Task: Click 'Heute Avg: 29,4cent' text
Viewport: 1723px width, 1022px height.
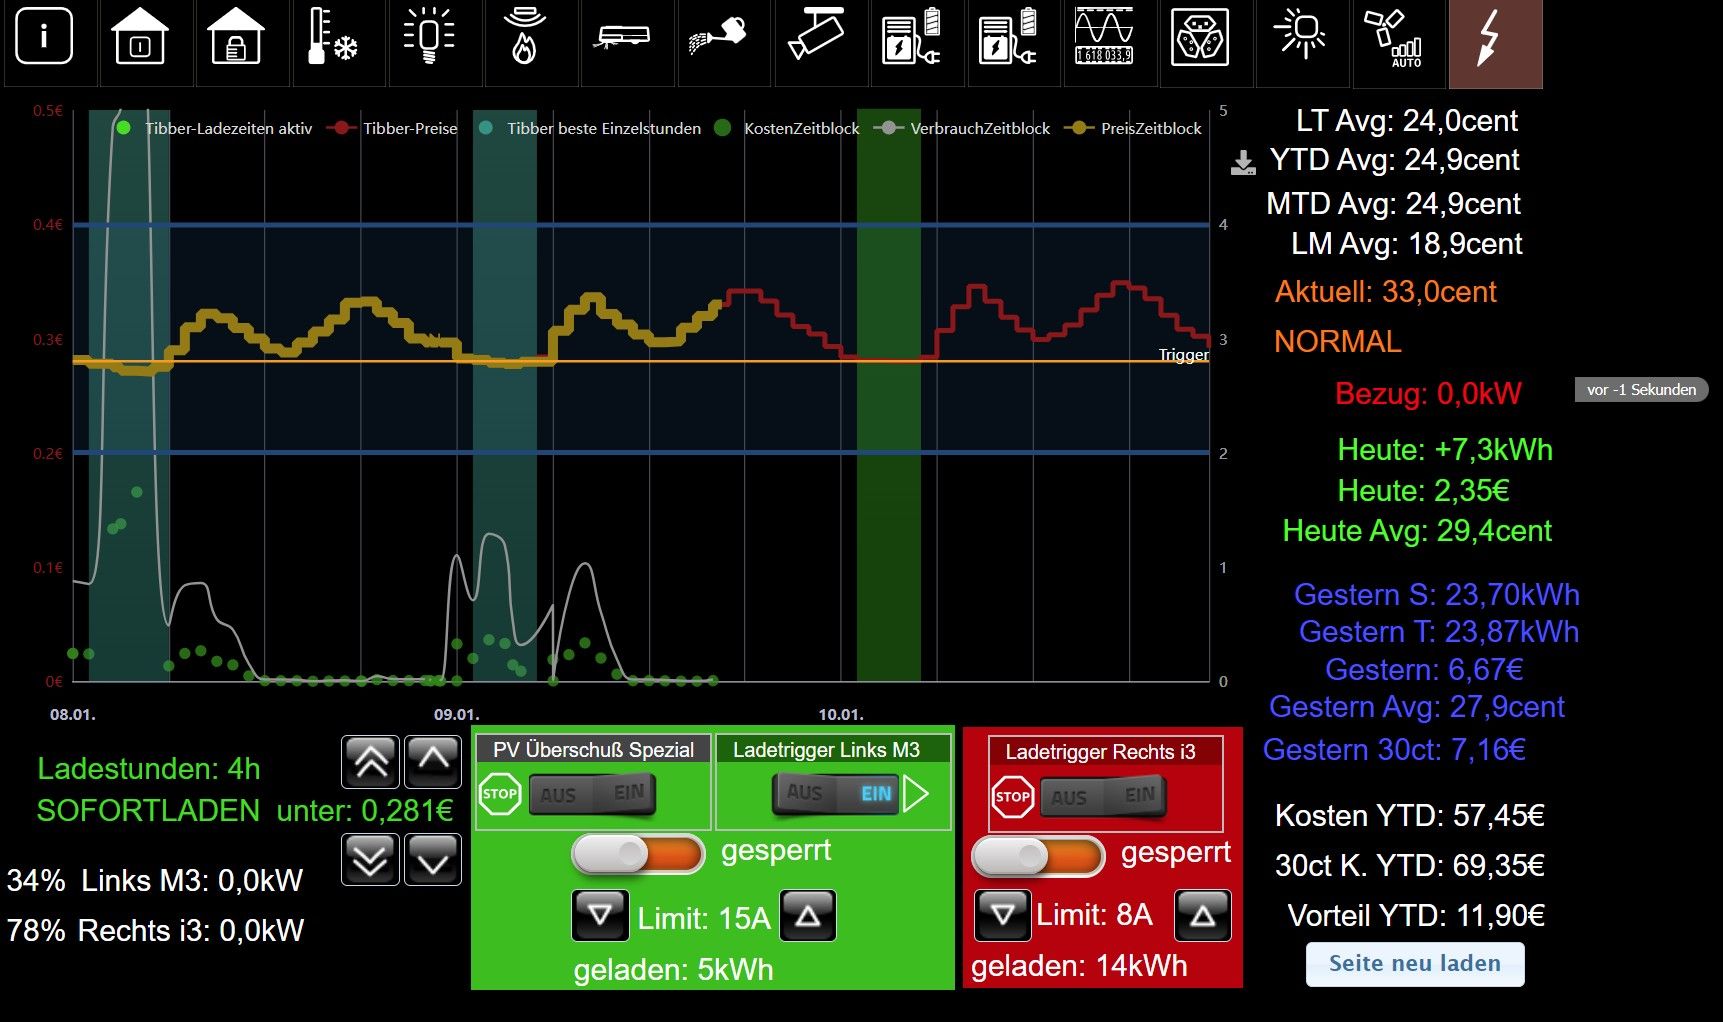Action: 1417,530
